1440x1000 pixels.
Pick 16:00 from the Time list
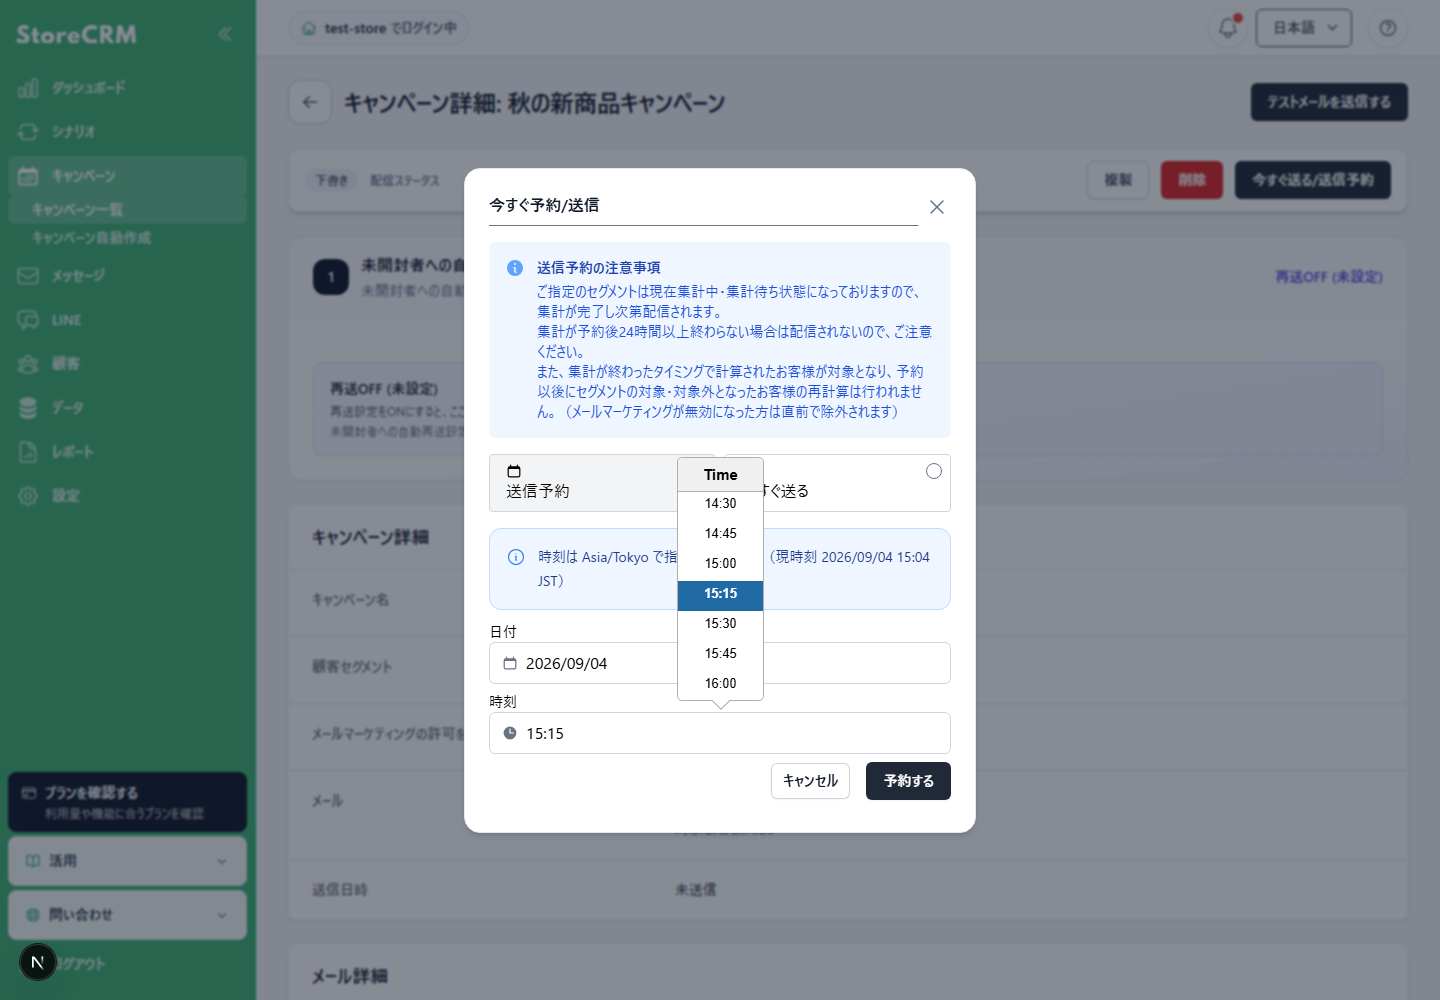click(720, 683)
